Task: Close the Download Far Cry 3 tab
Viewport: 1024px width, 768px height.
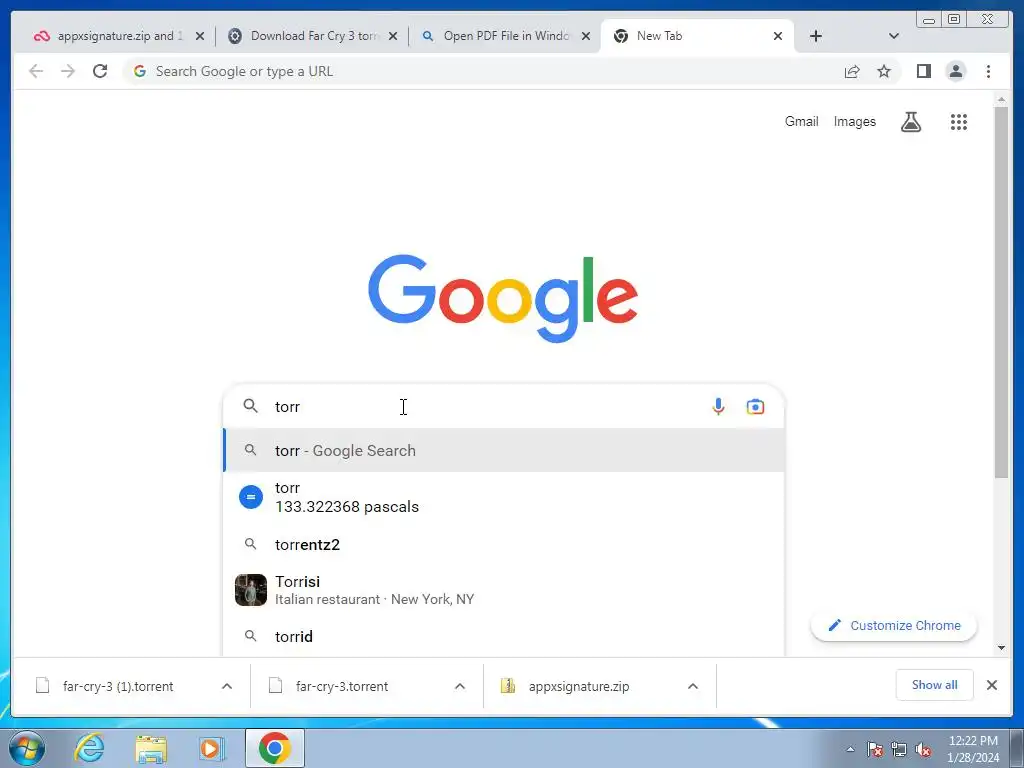Action: (393, 36)
